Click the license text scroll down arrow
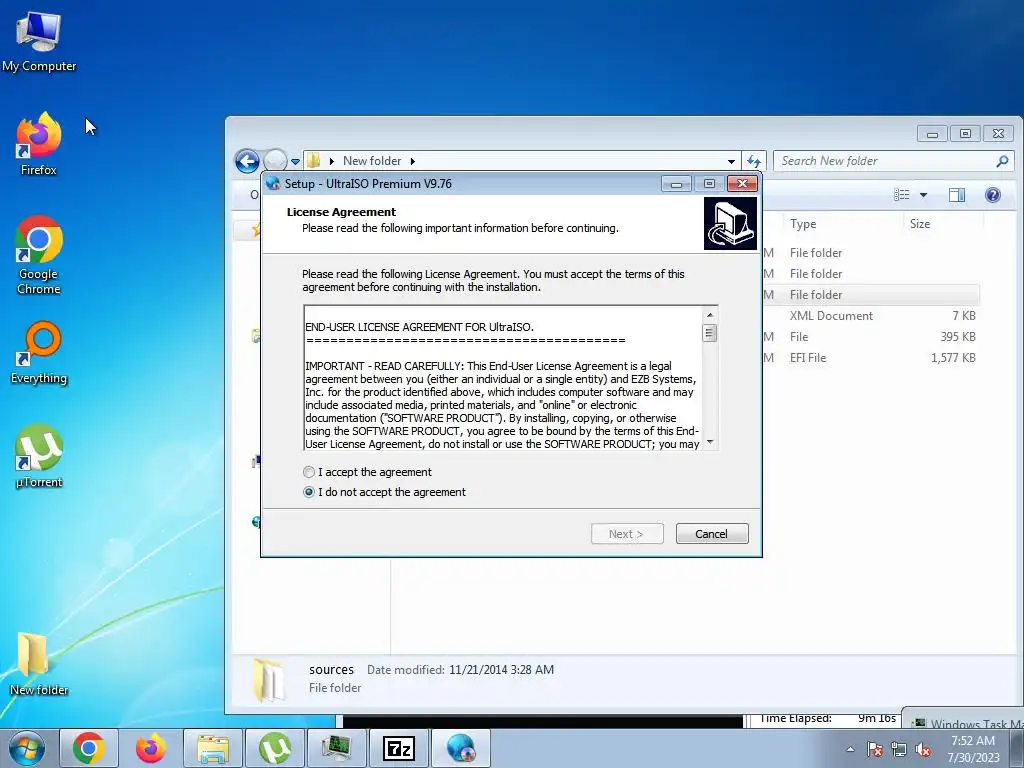Viewport: 1024px width, 768px height. (710, 442)
